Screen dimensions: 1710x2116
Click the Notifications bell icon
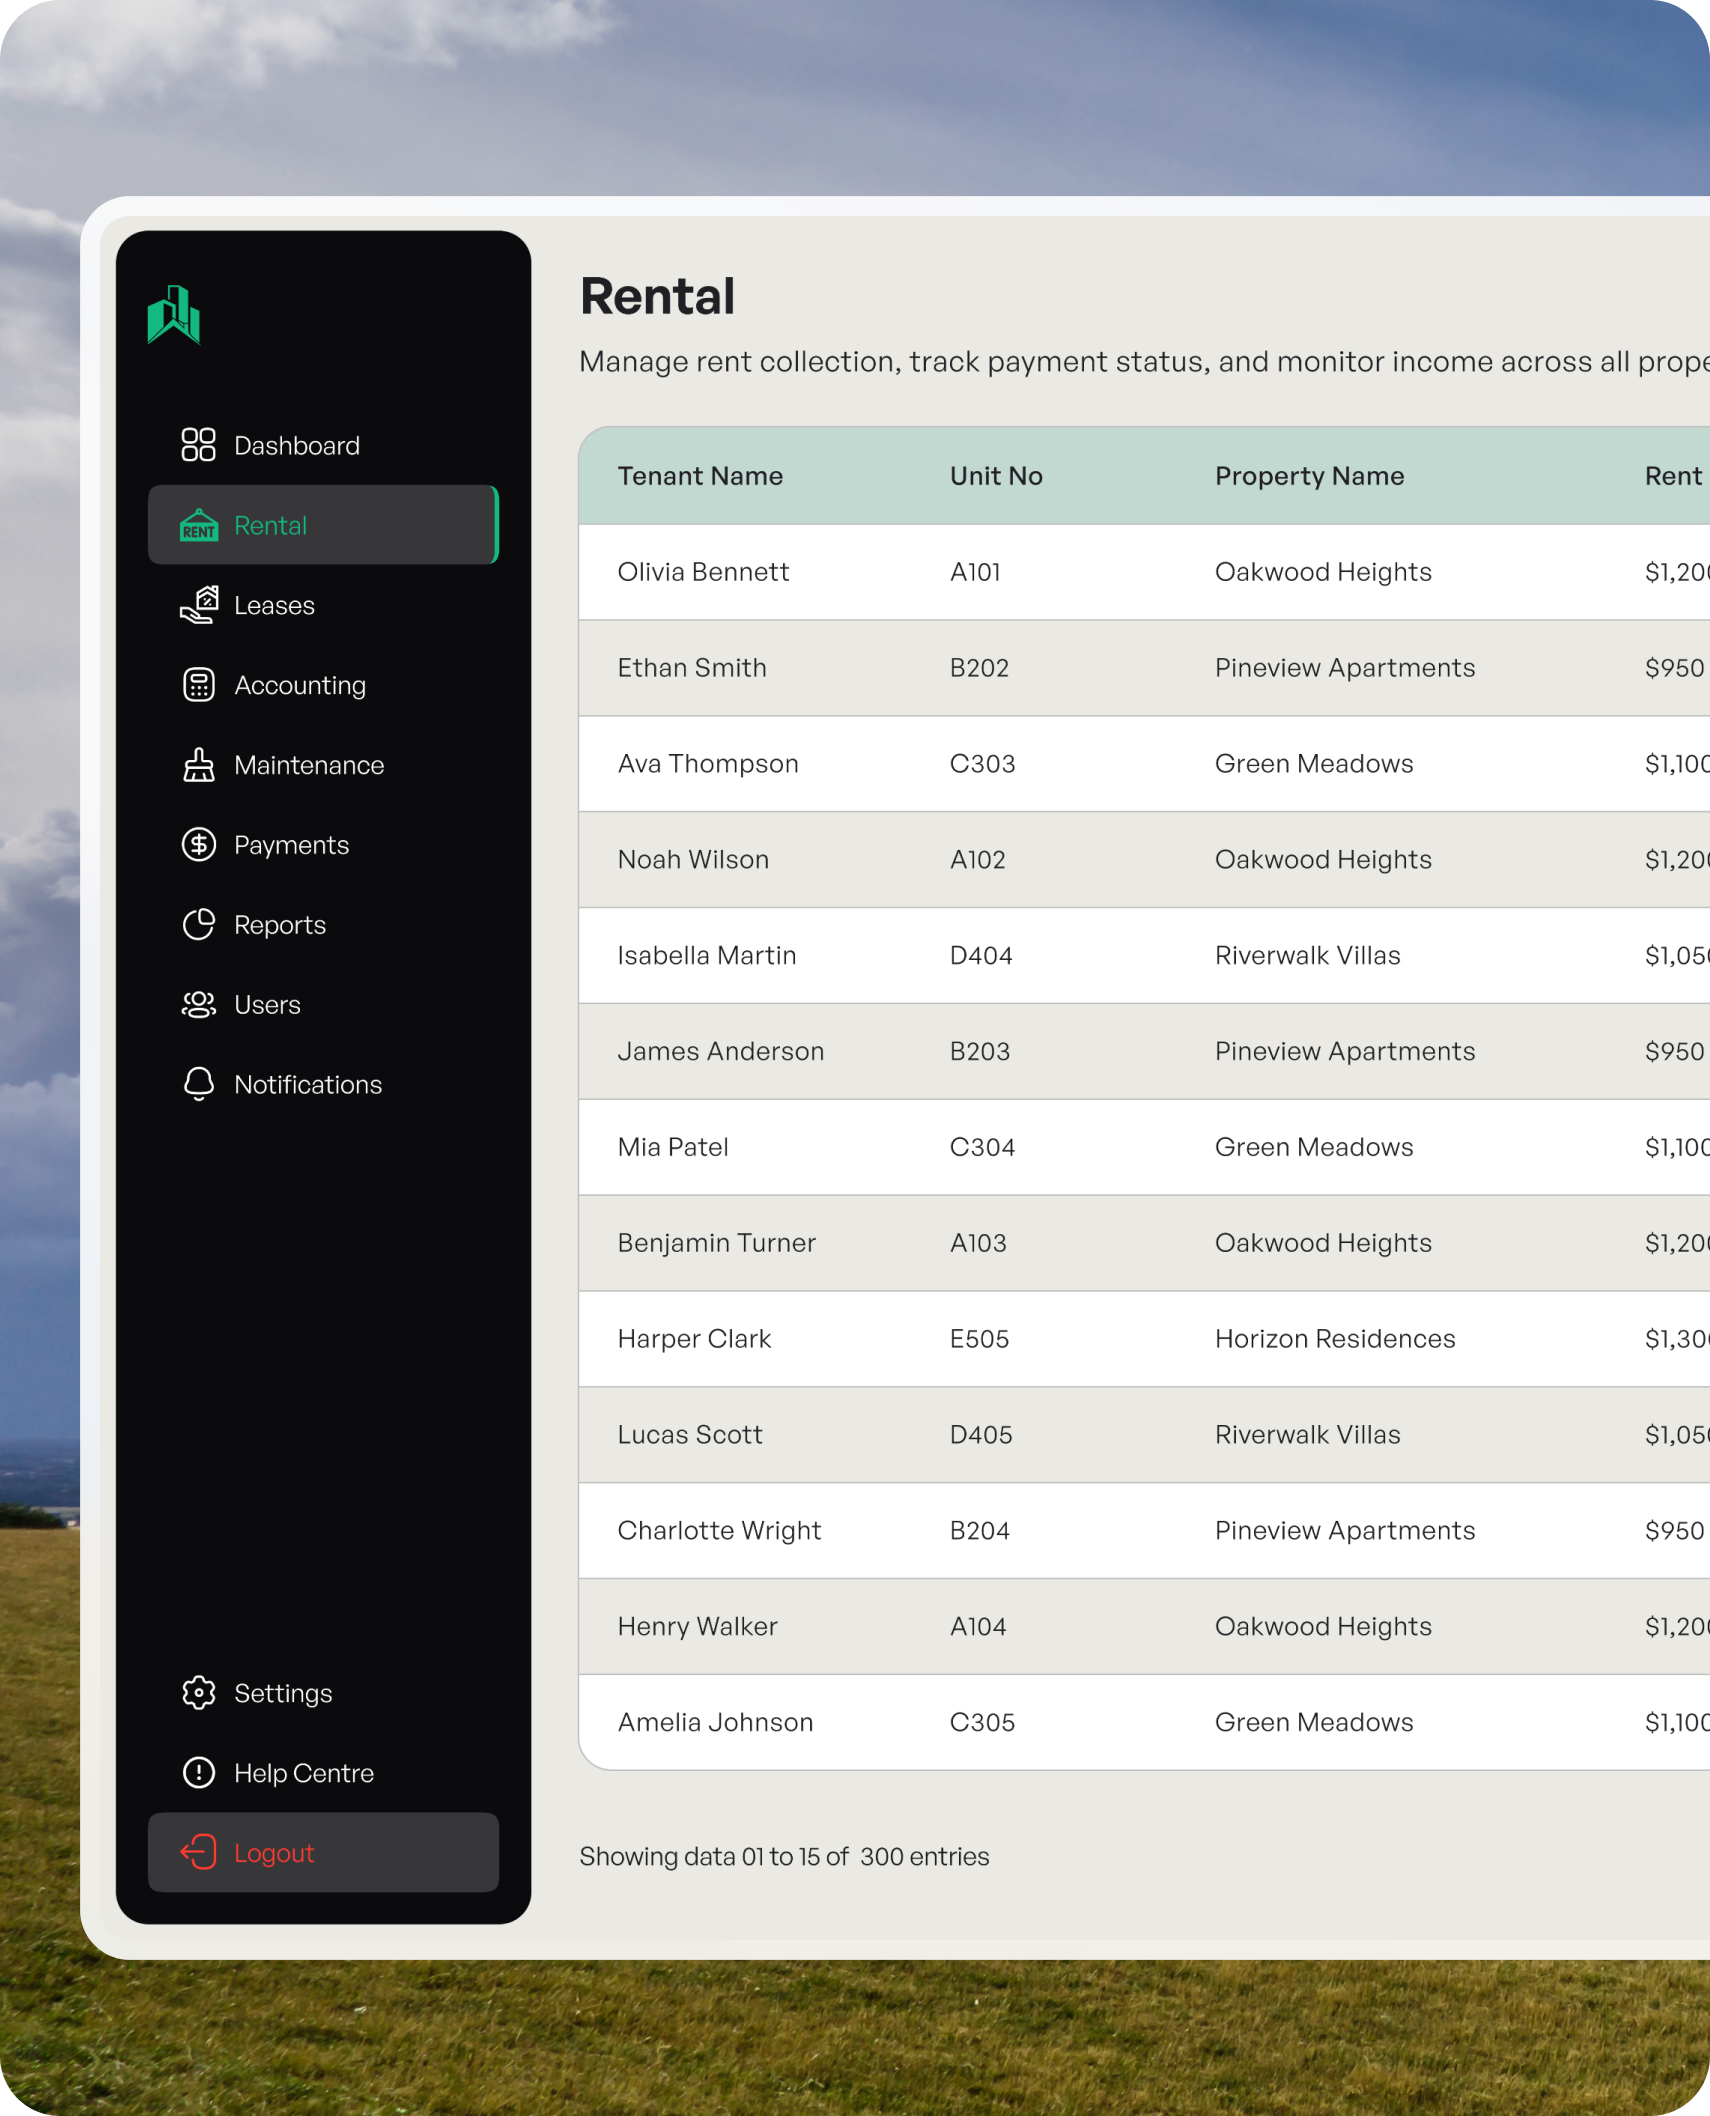coord(198,1084)
